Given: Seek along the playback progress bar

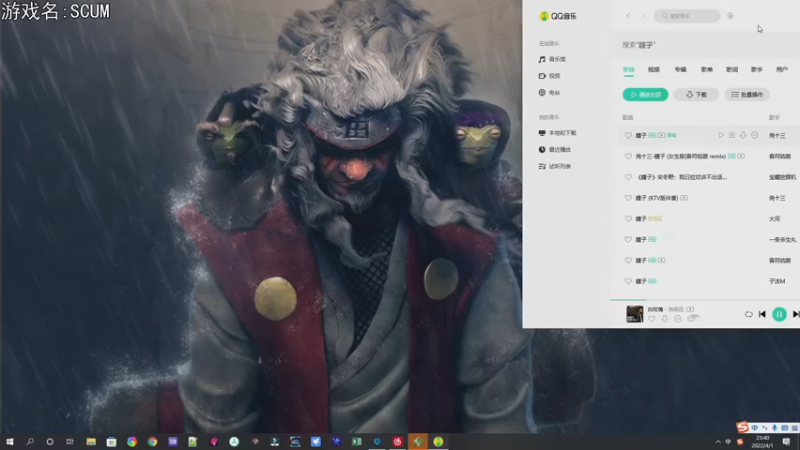Looking at the screenshot, I should (x=705, y=300).
